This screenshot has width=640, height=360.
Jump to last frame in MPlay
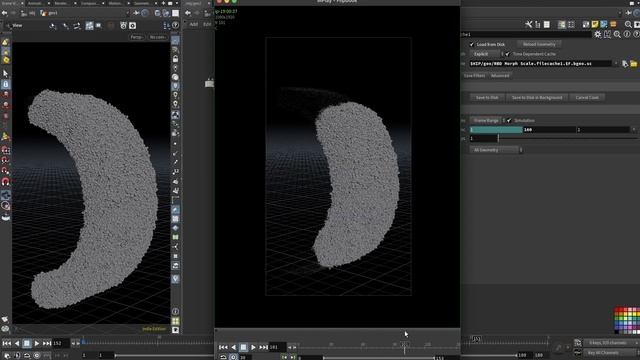point(264,347)
